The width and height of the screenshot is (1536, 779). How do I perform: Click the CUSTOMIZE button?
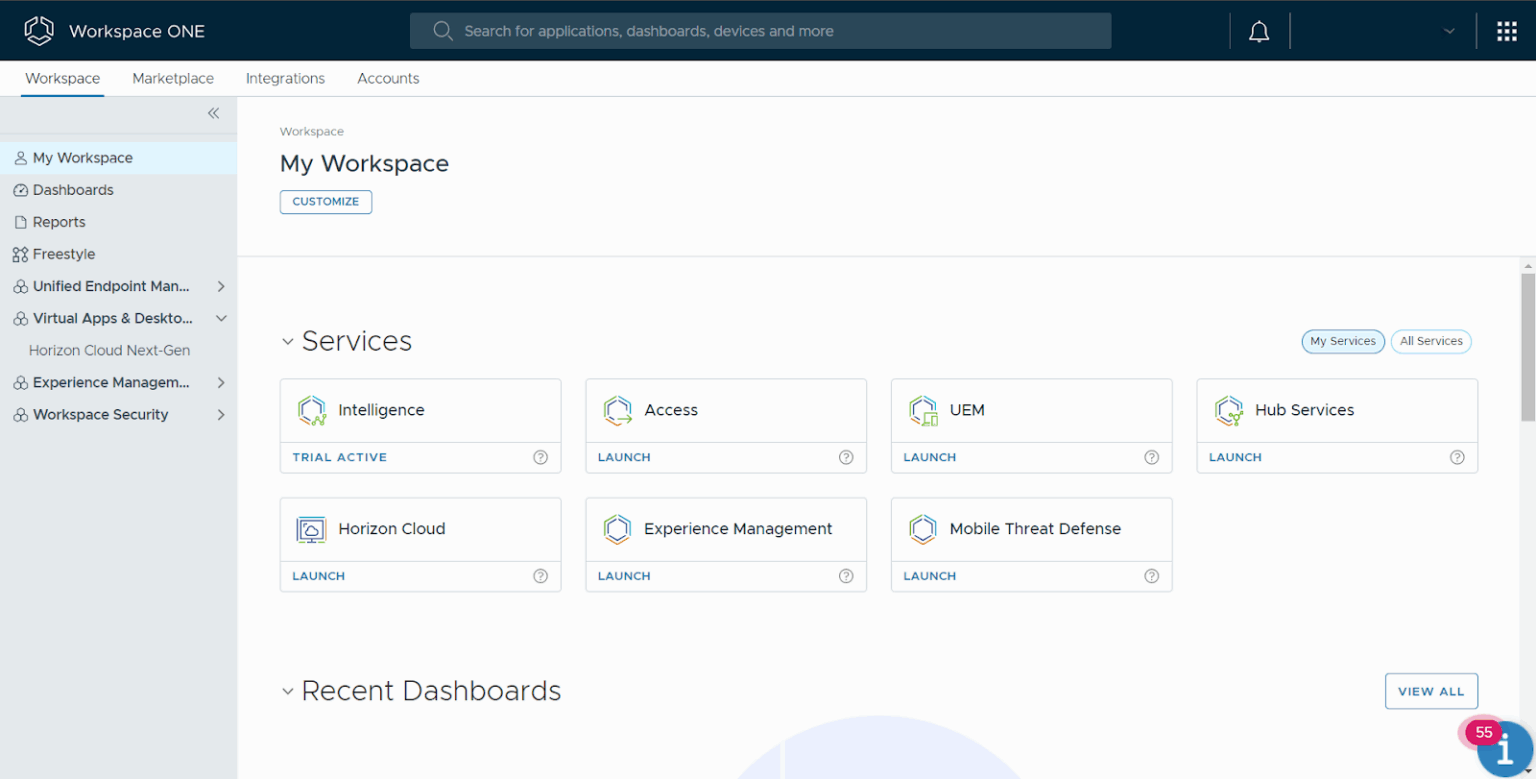pos(325,201)
